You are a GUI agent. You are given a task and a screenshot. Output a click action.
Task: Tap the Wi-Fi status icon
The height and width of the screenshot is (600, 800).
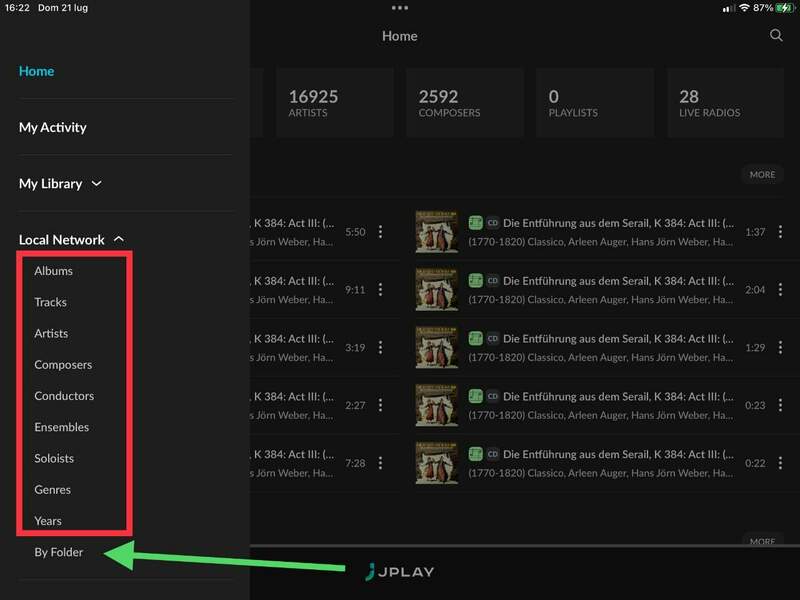[x=744, y=8]
